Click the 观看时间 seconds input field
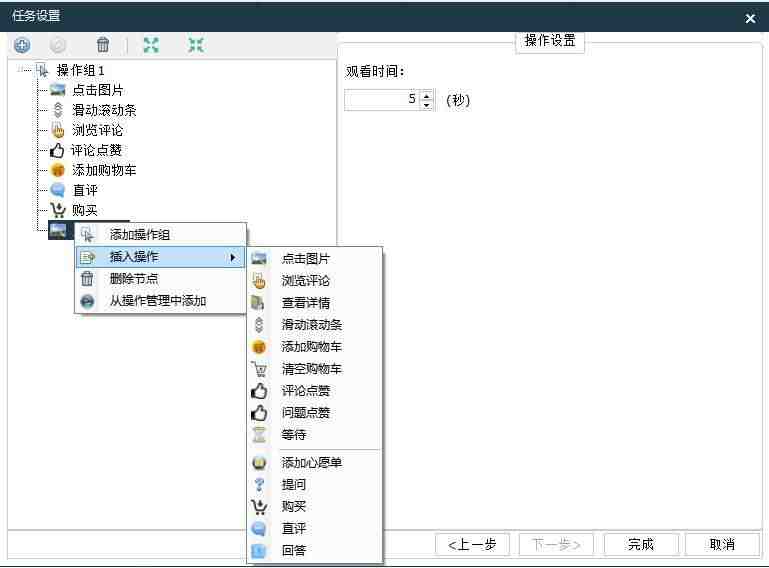This screenshot has width=769, height=568. 383,100
